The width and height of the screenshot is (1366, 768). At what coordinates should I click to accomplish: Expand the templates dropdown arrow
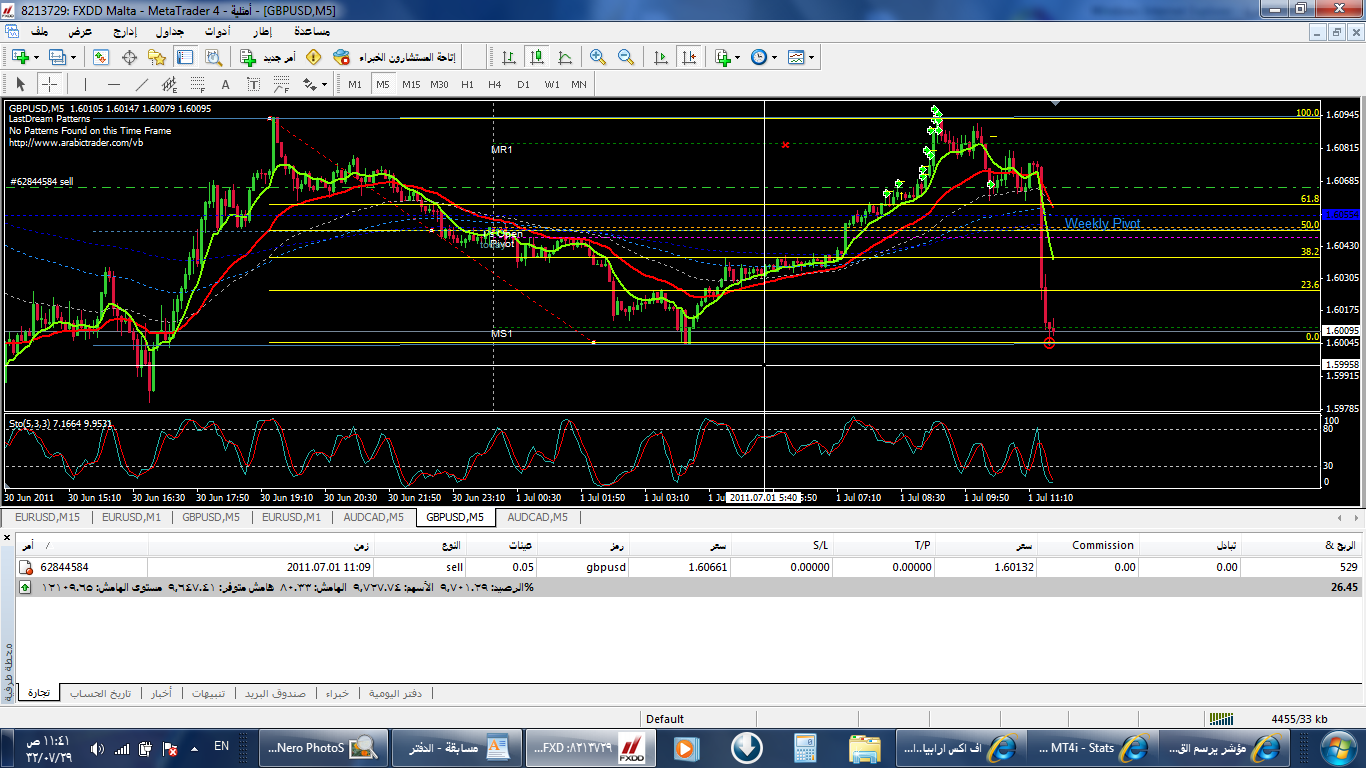pos(811,57)
